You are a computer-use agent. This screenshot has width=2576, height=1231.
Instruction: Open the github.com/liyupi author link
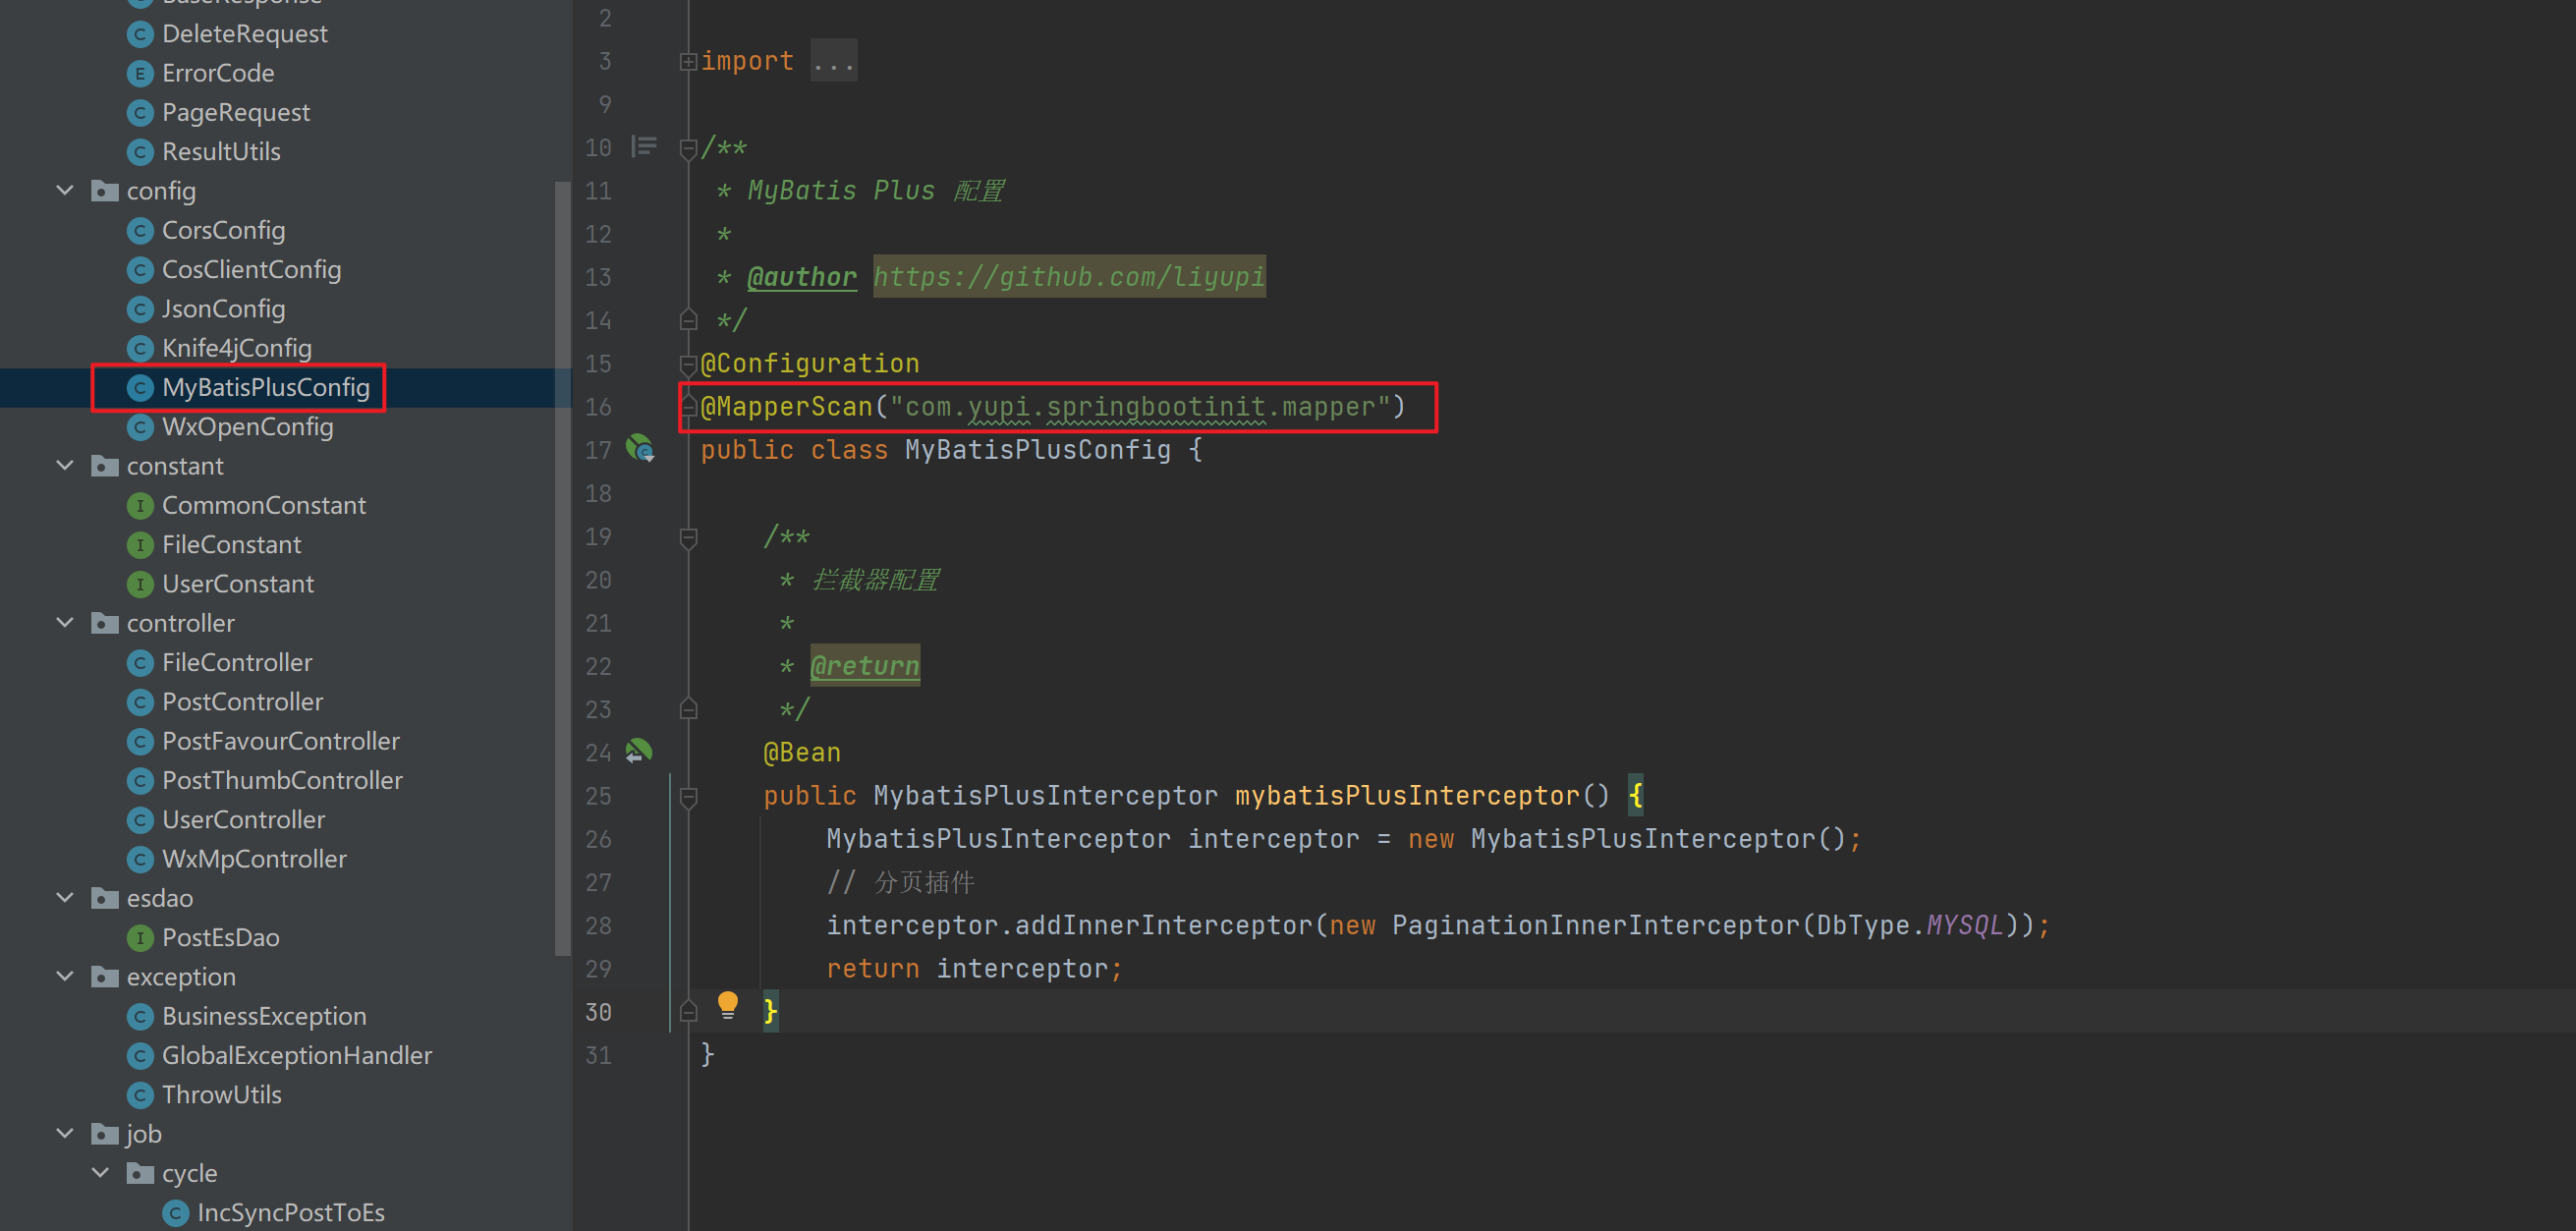(x=1068, y=276)
